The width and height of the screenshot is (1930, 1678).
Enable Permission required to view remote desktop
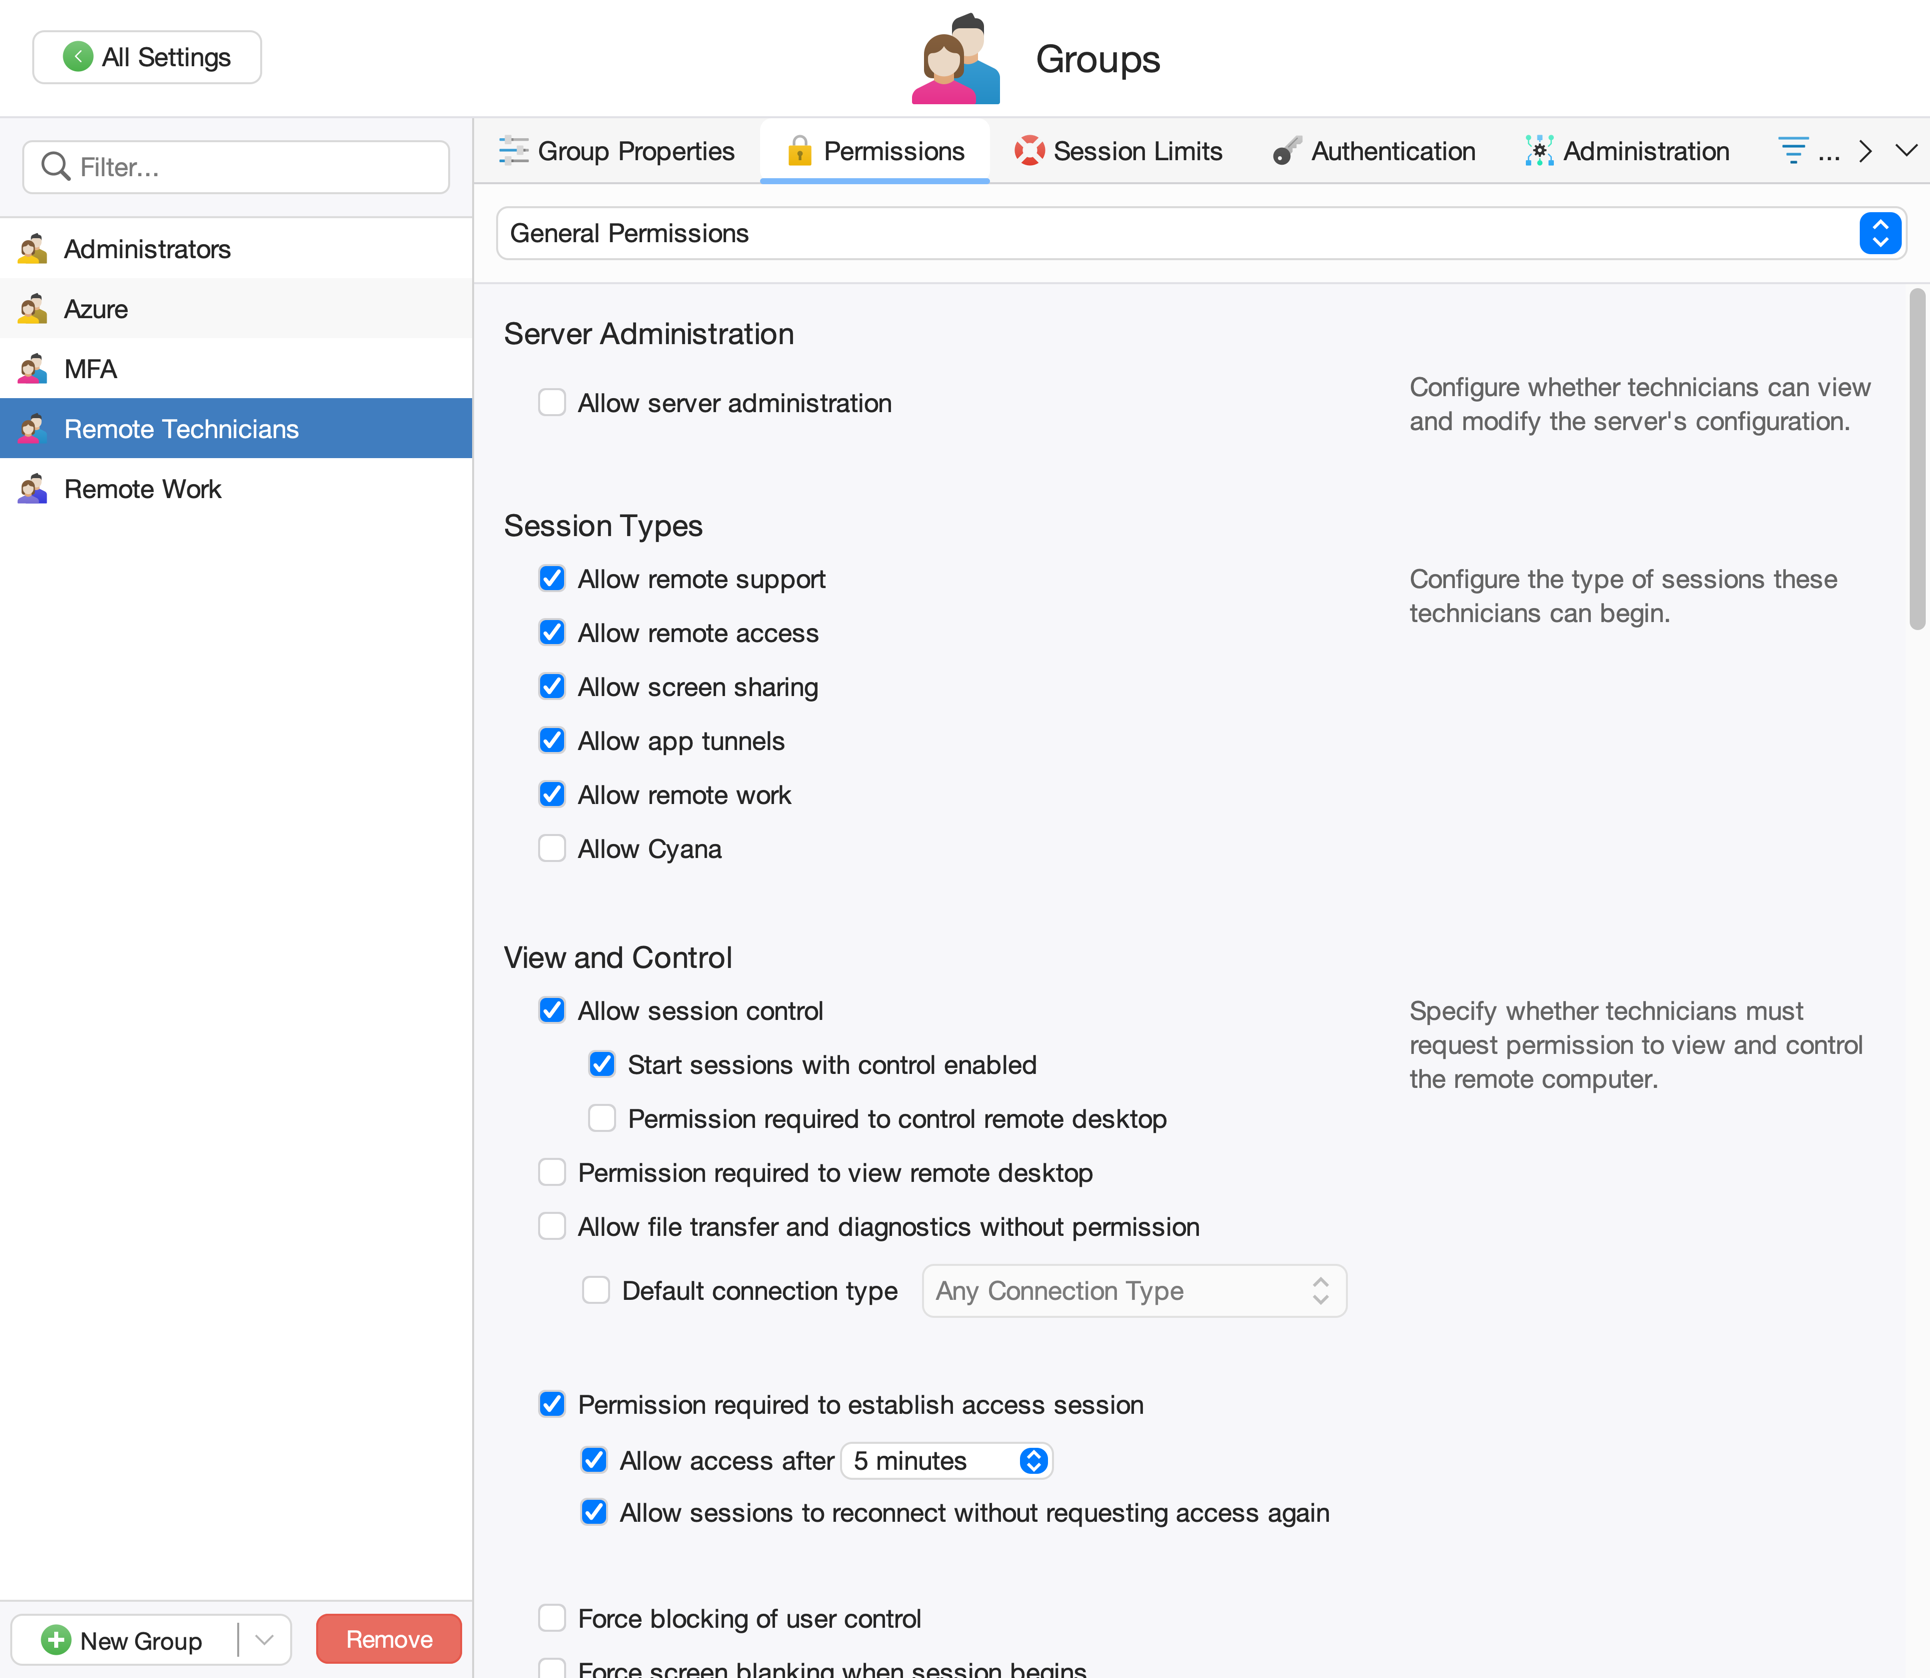point(552,1173)
